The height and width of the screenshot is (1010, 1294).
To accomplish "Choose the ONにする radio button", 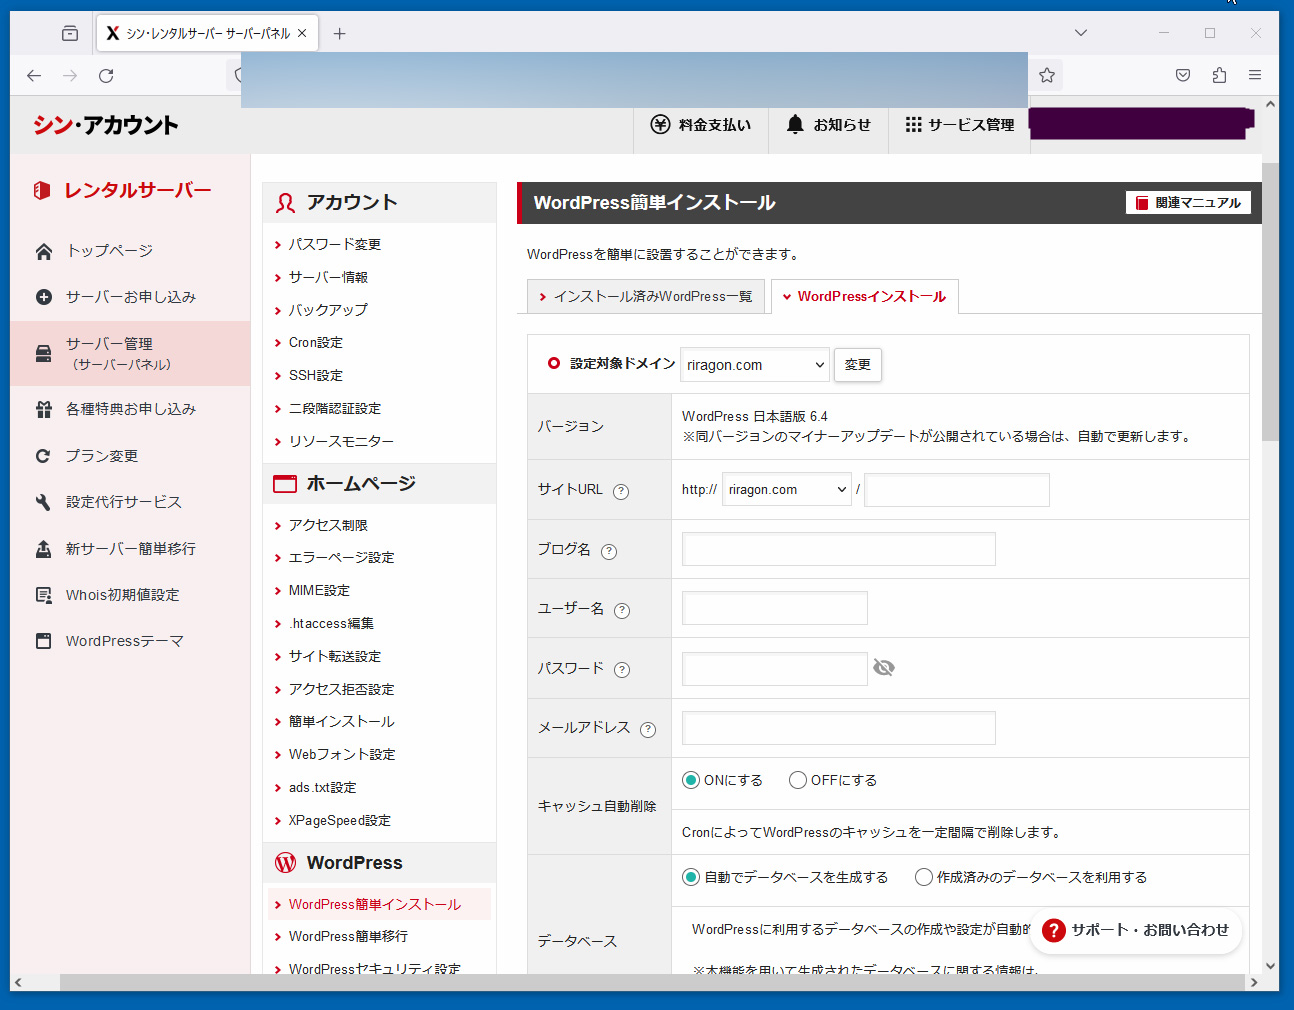I will (691, 780).
